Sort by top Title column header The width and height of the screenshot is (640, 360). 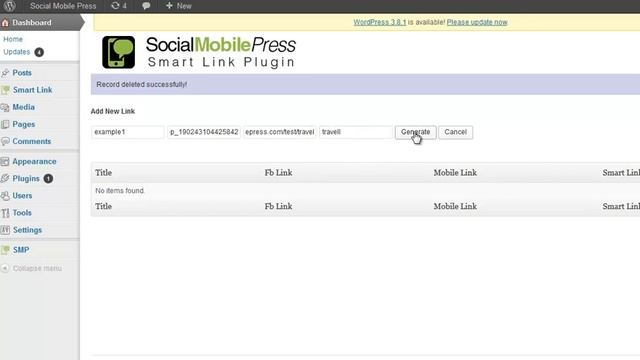104,173
